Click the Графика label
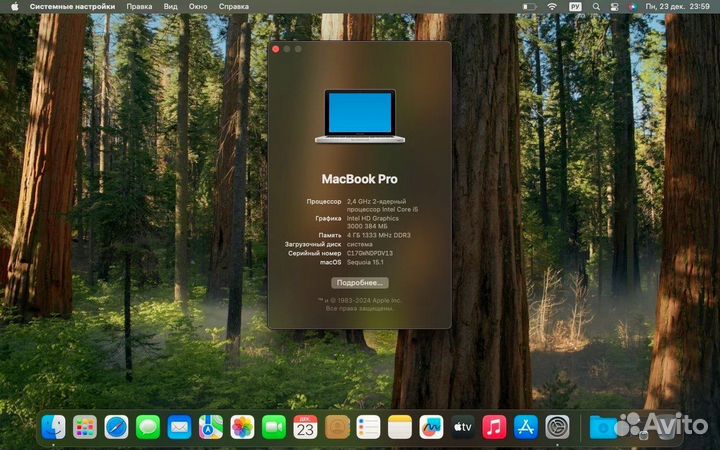This screenshot has height=450, width=720. click(x=328, y=219)
